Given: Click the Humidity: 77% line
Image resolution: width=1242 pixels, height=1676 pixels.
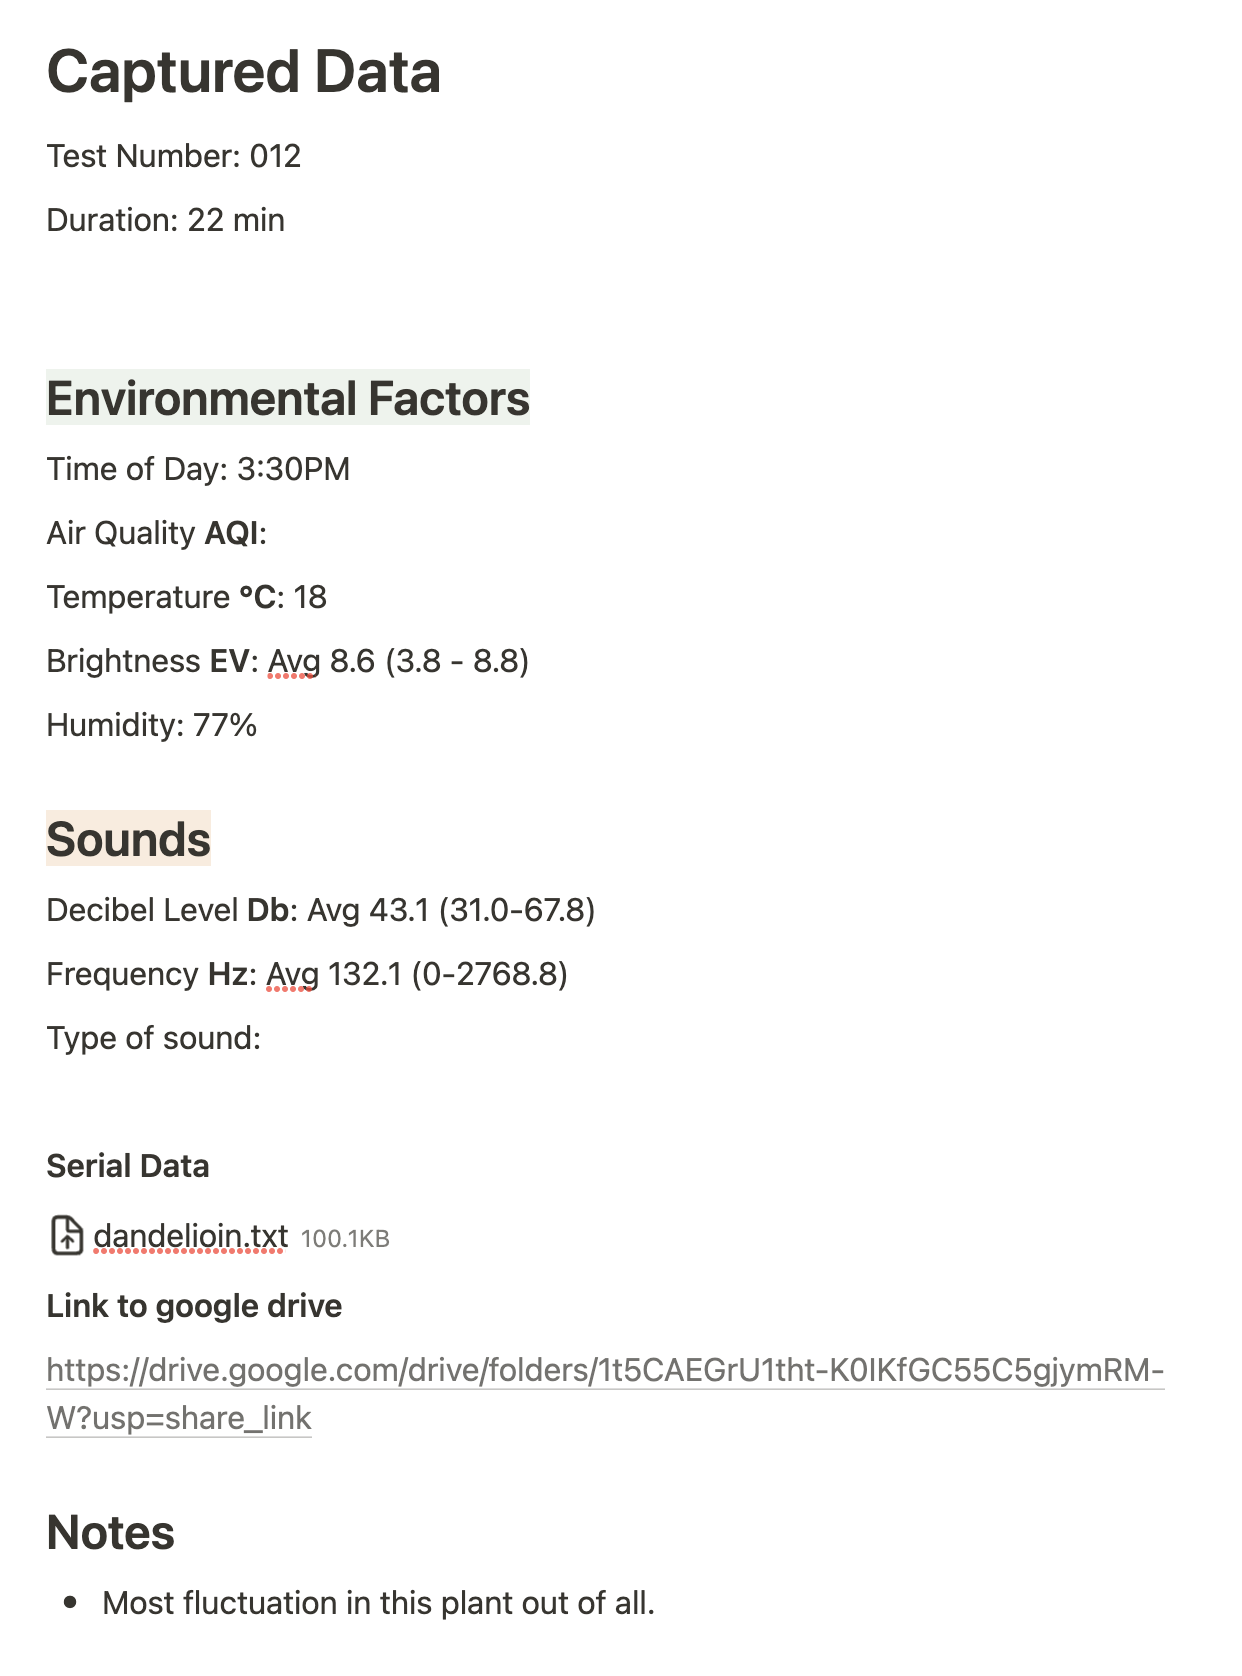Looking at the screenshot, I should [152, 725].
